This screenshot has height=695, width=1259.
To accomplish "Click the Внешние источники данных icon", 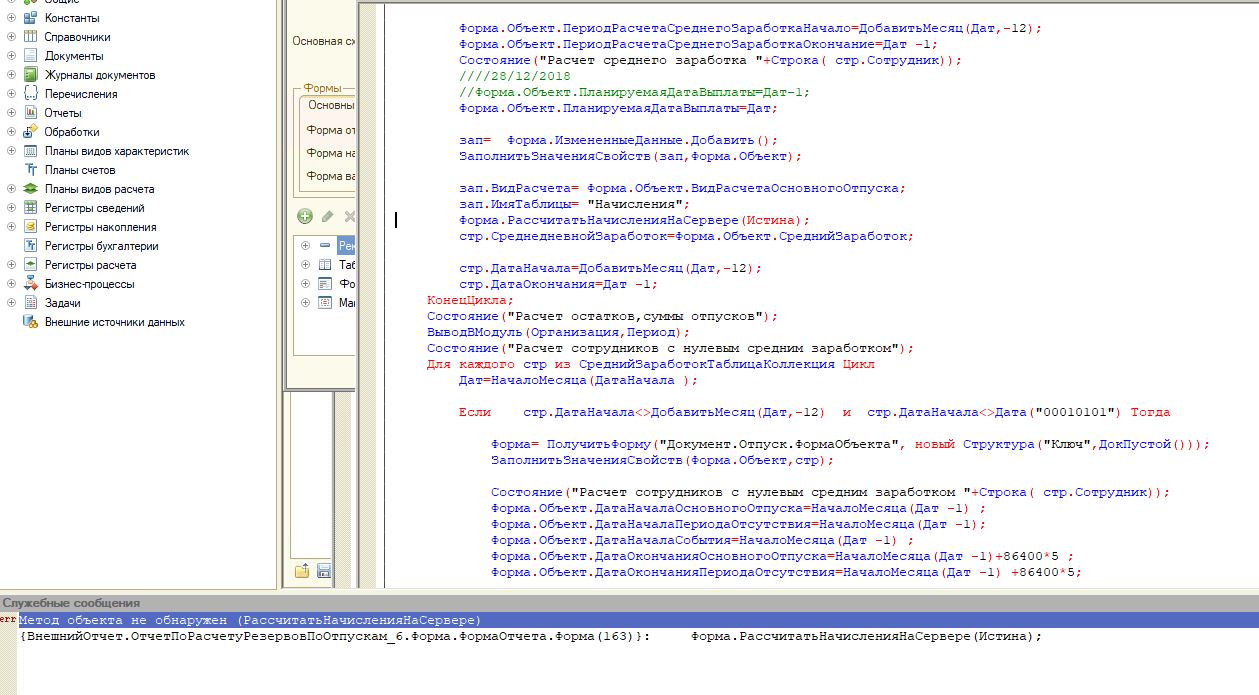I will pos(30,322).
